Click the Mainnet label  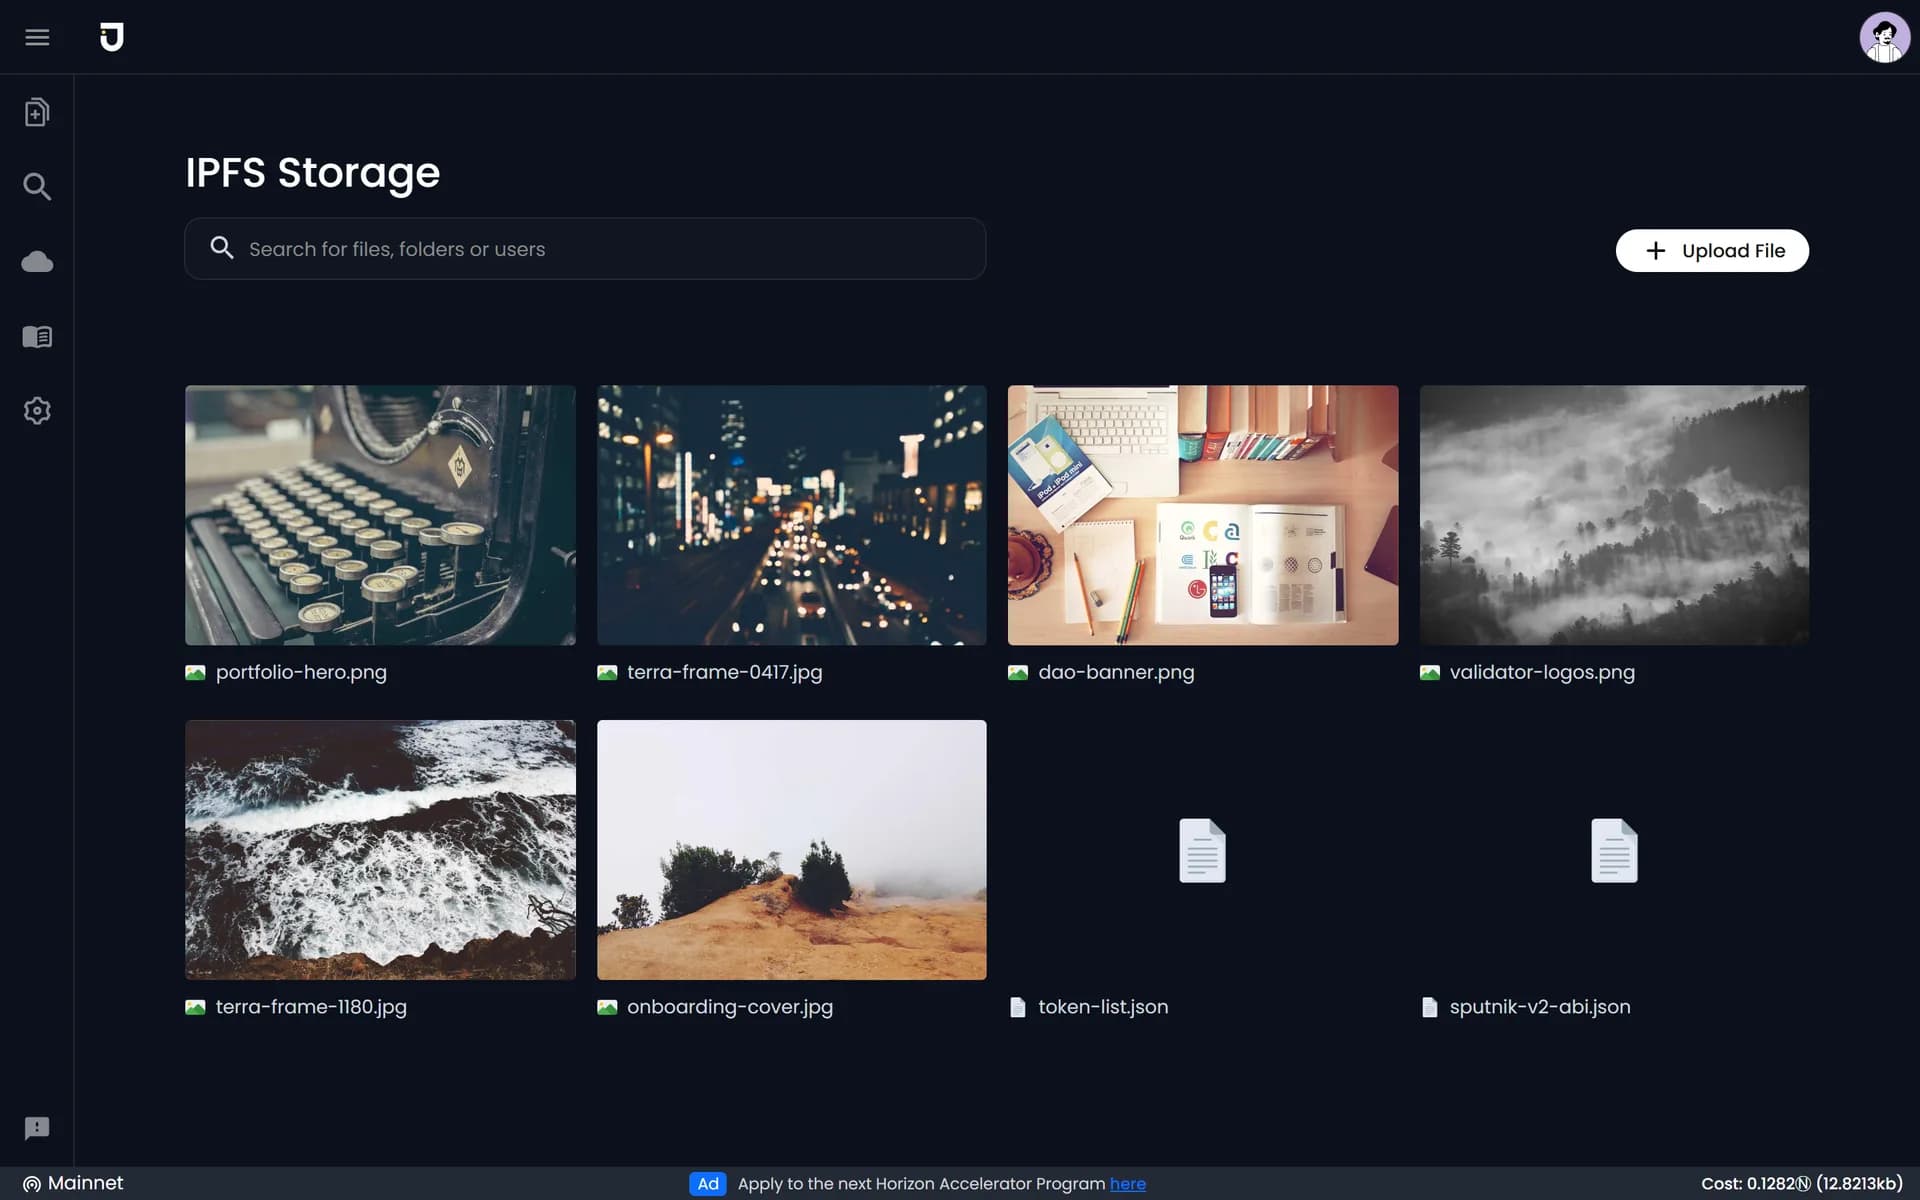[x=86, y=1183]
